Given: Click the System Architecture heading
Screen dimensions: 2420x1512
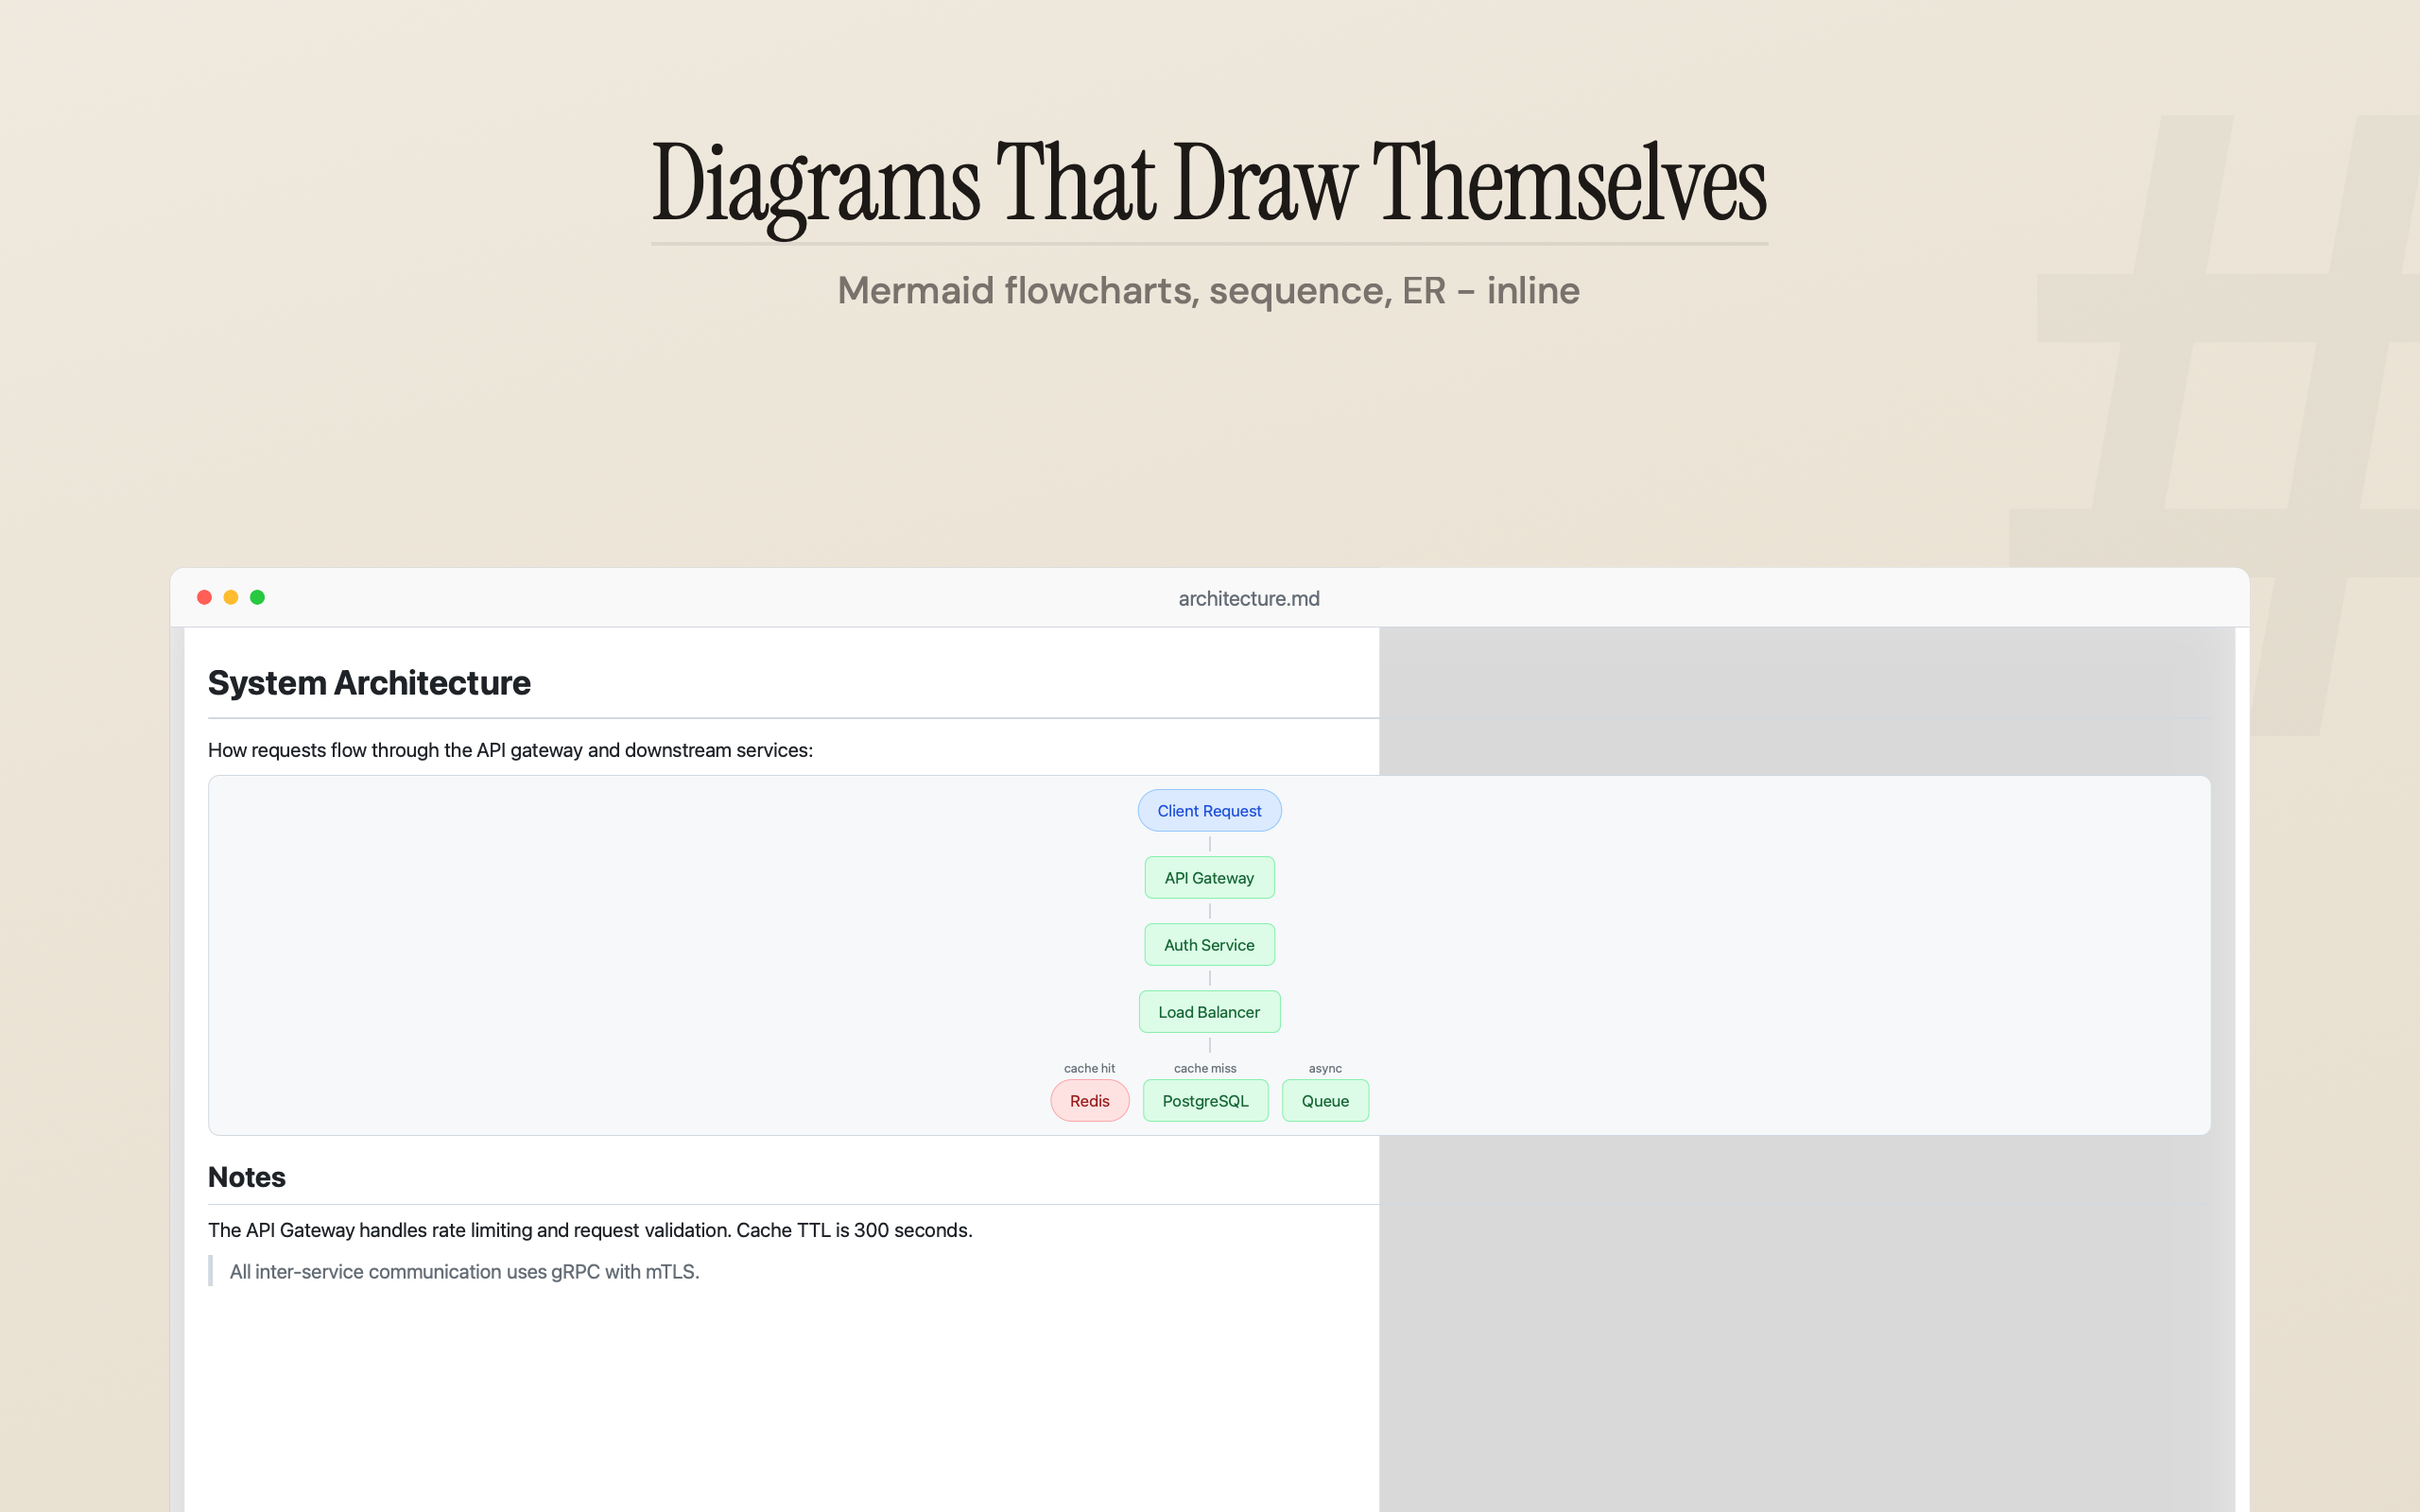Looking at the screenshot, I should click(x=369, y=682).
